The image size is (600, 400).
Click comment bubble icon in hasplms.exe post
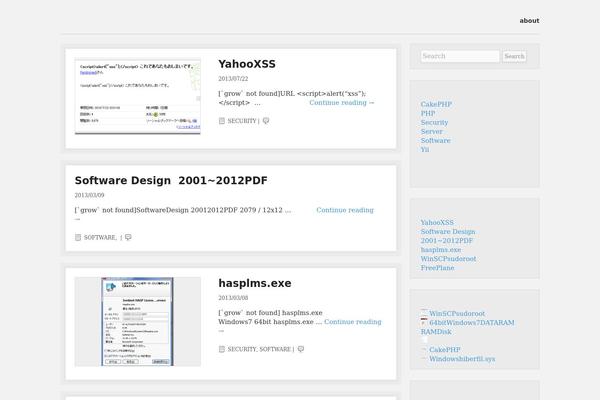[301, 349]
